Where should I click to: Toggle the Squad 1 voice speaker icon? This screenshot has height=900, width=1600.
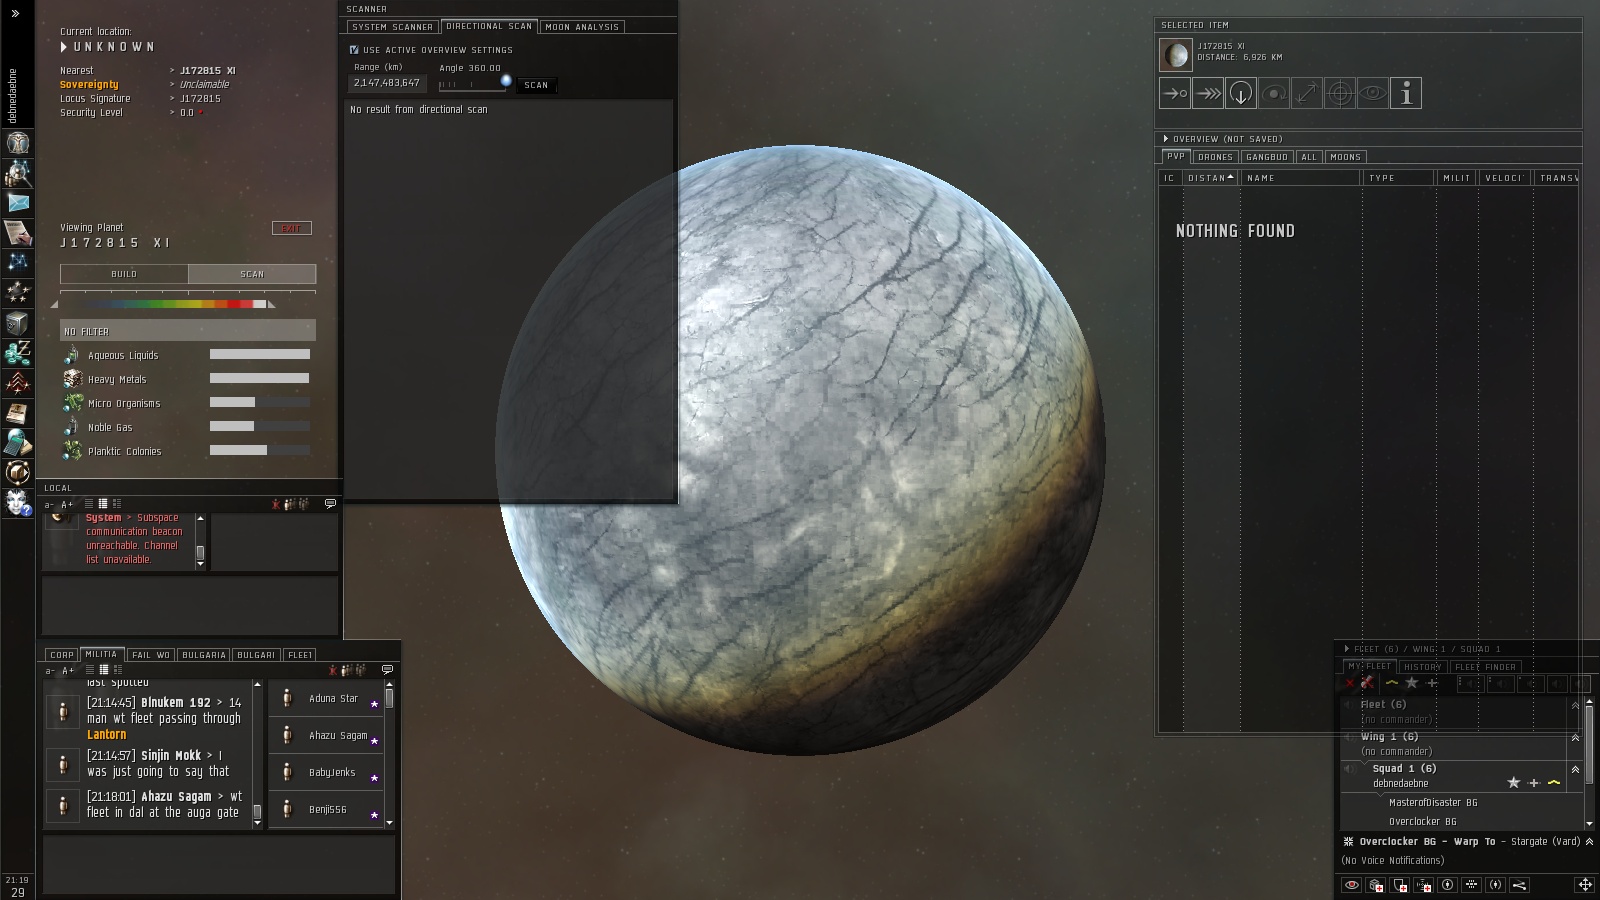click(1350, 769)
